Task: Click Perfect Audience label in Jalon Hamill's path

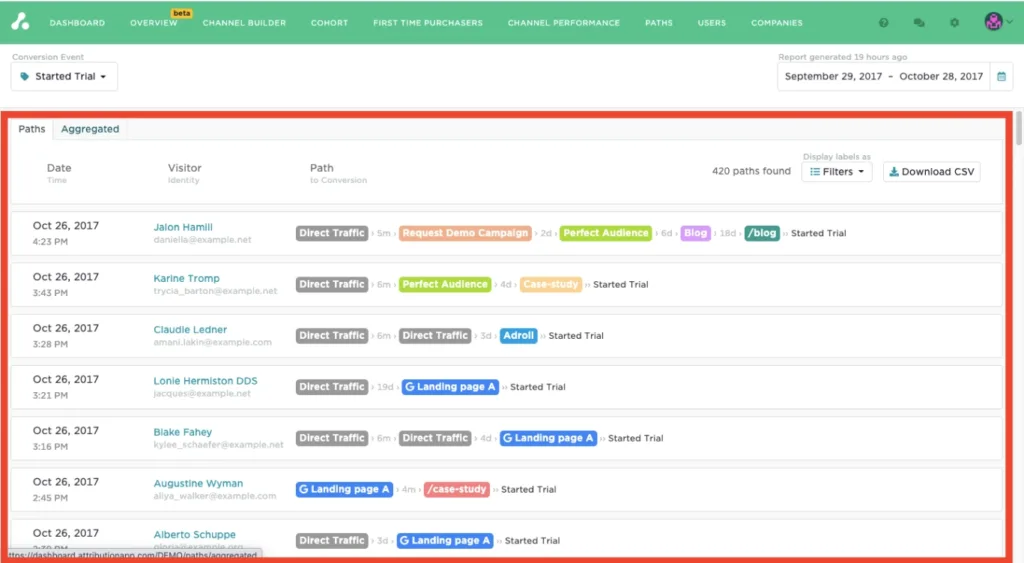Action: tap(605, 233)
